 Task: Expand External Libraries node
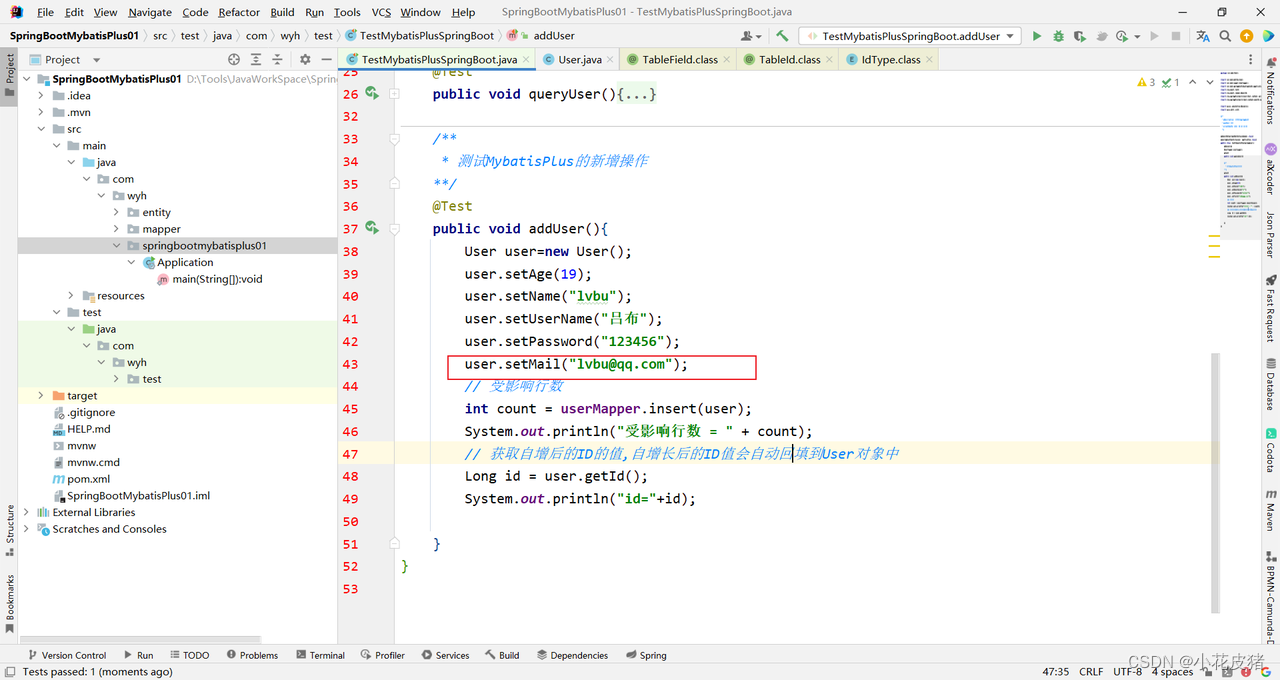tap(26, 512)
